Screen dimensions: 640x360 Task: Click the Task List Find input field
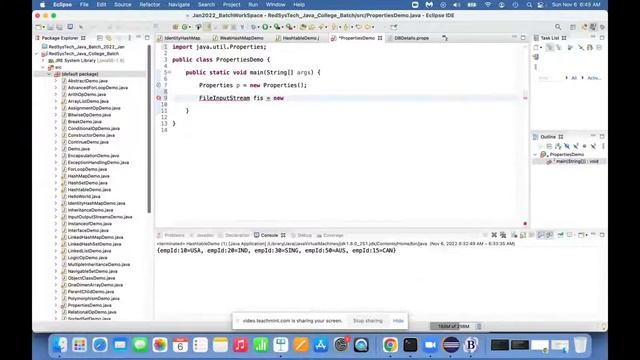[549, 78]
